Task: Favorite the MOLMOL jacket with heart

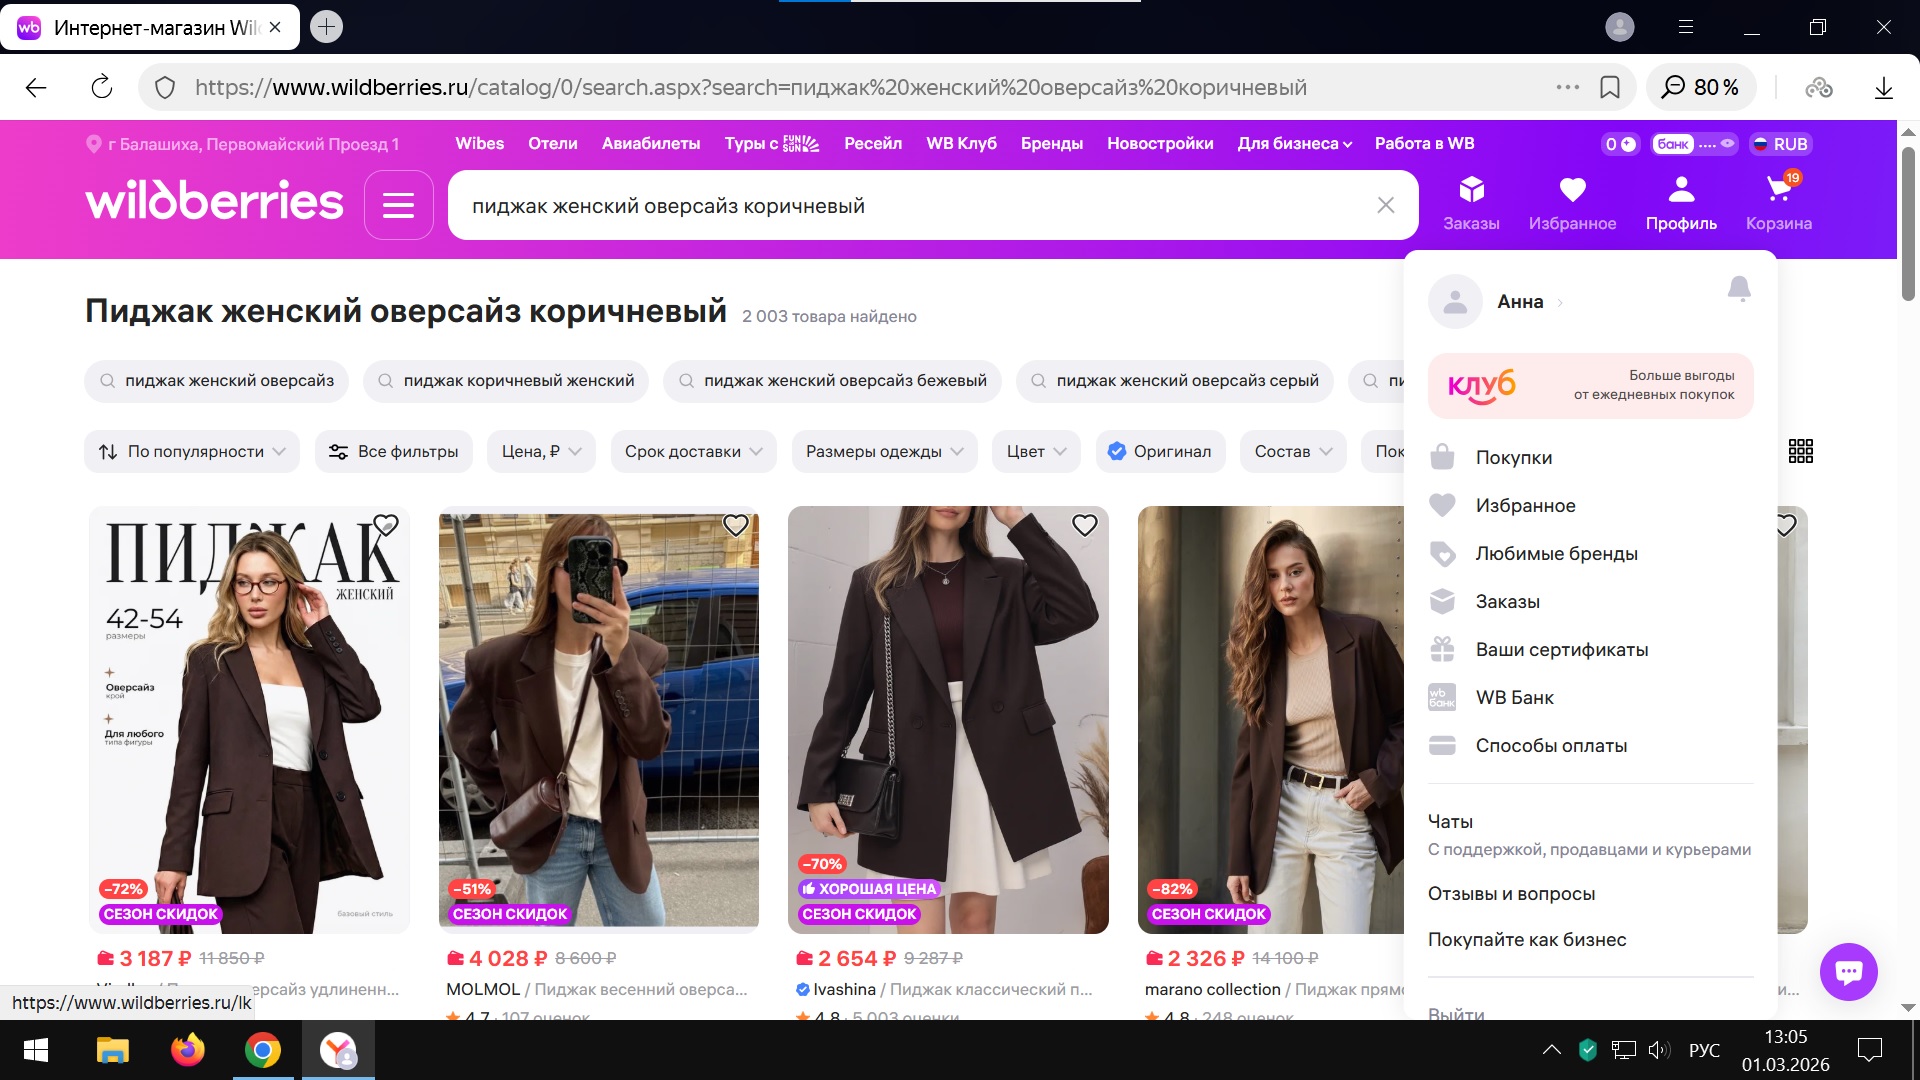Action: pos(735,525)
